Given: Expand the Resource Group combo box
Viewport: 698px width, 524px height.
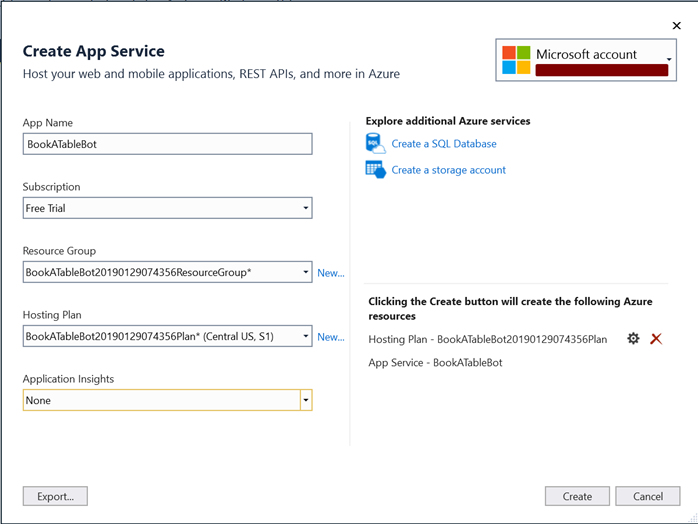Looking at the screenshot, I should click(305, 272).
